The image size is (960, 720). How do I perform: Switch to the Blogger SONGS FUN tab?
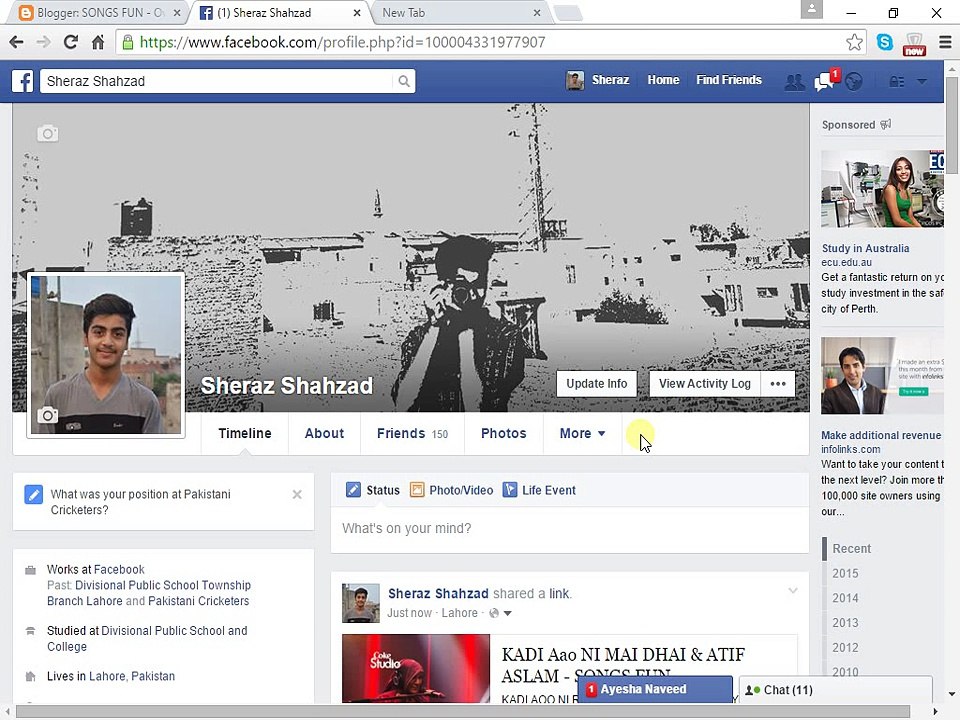pyautogui.click(x=98, y=13)
